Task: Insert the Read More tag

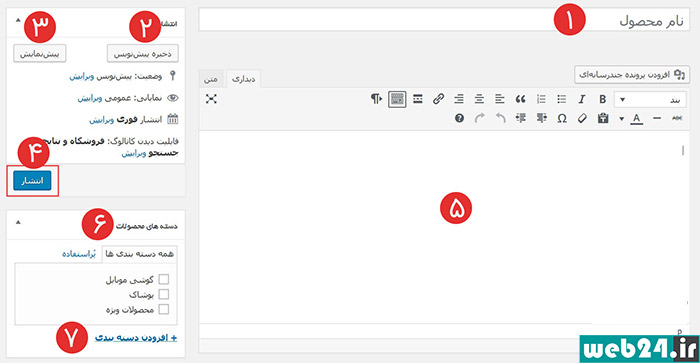Action: click(418, 99)
